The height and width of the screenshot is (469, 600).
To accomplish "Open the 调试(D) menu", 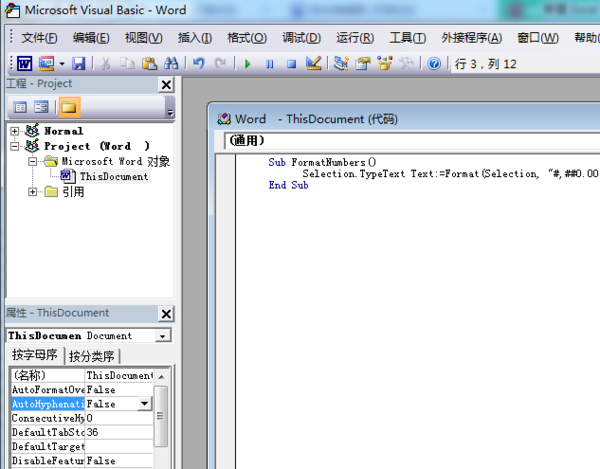I will click(302, 37).
